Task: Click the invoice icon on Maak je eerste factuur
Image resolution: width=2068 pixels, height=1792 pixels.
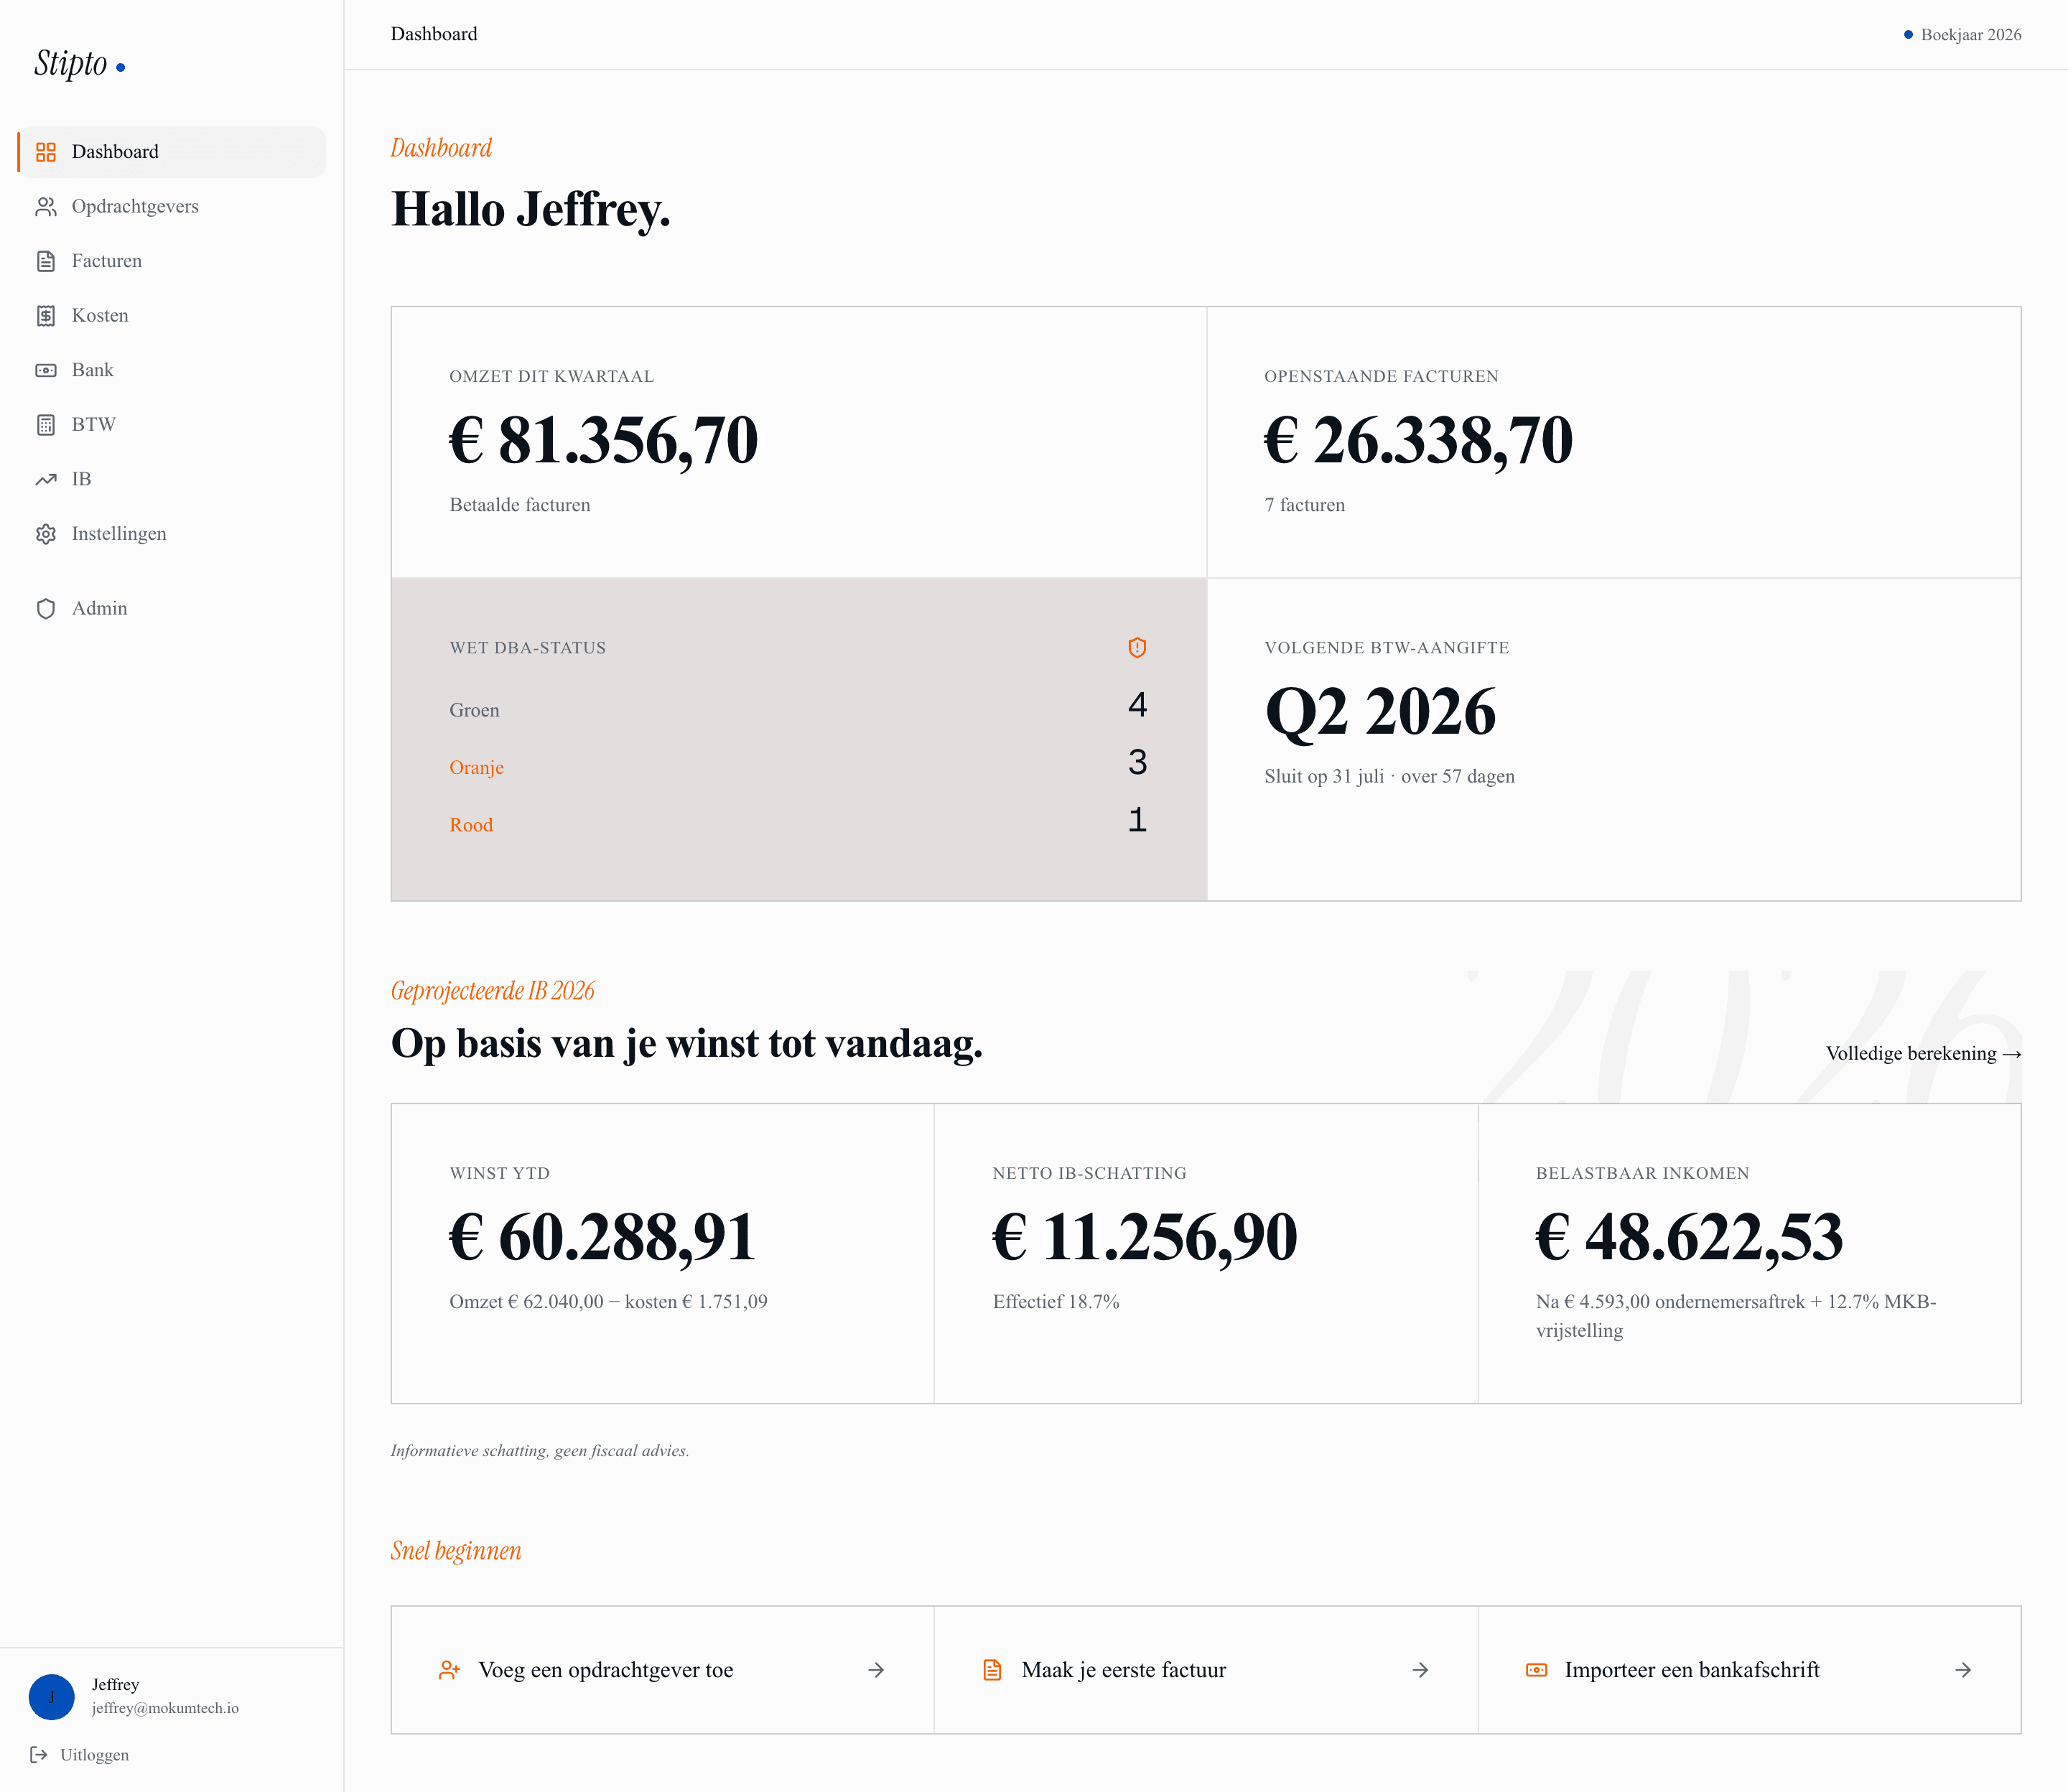Action: tap(992, 1670)
